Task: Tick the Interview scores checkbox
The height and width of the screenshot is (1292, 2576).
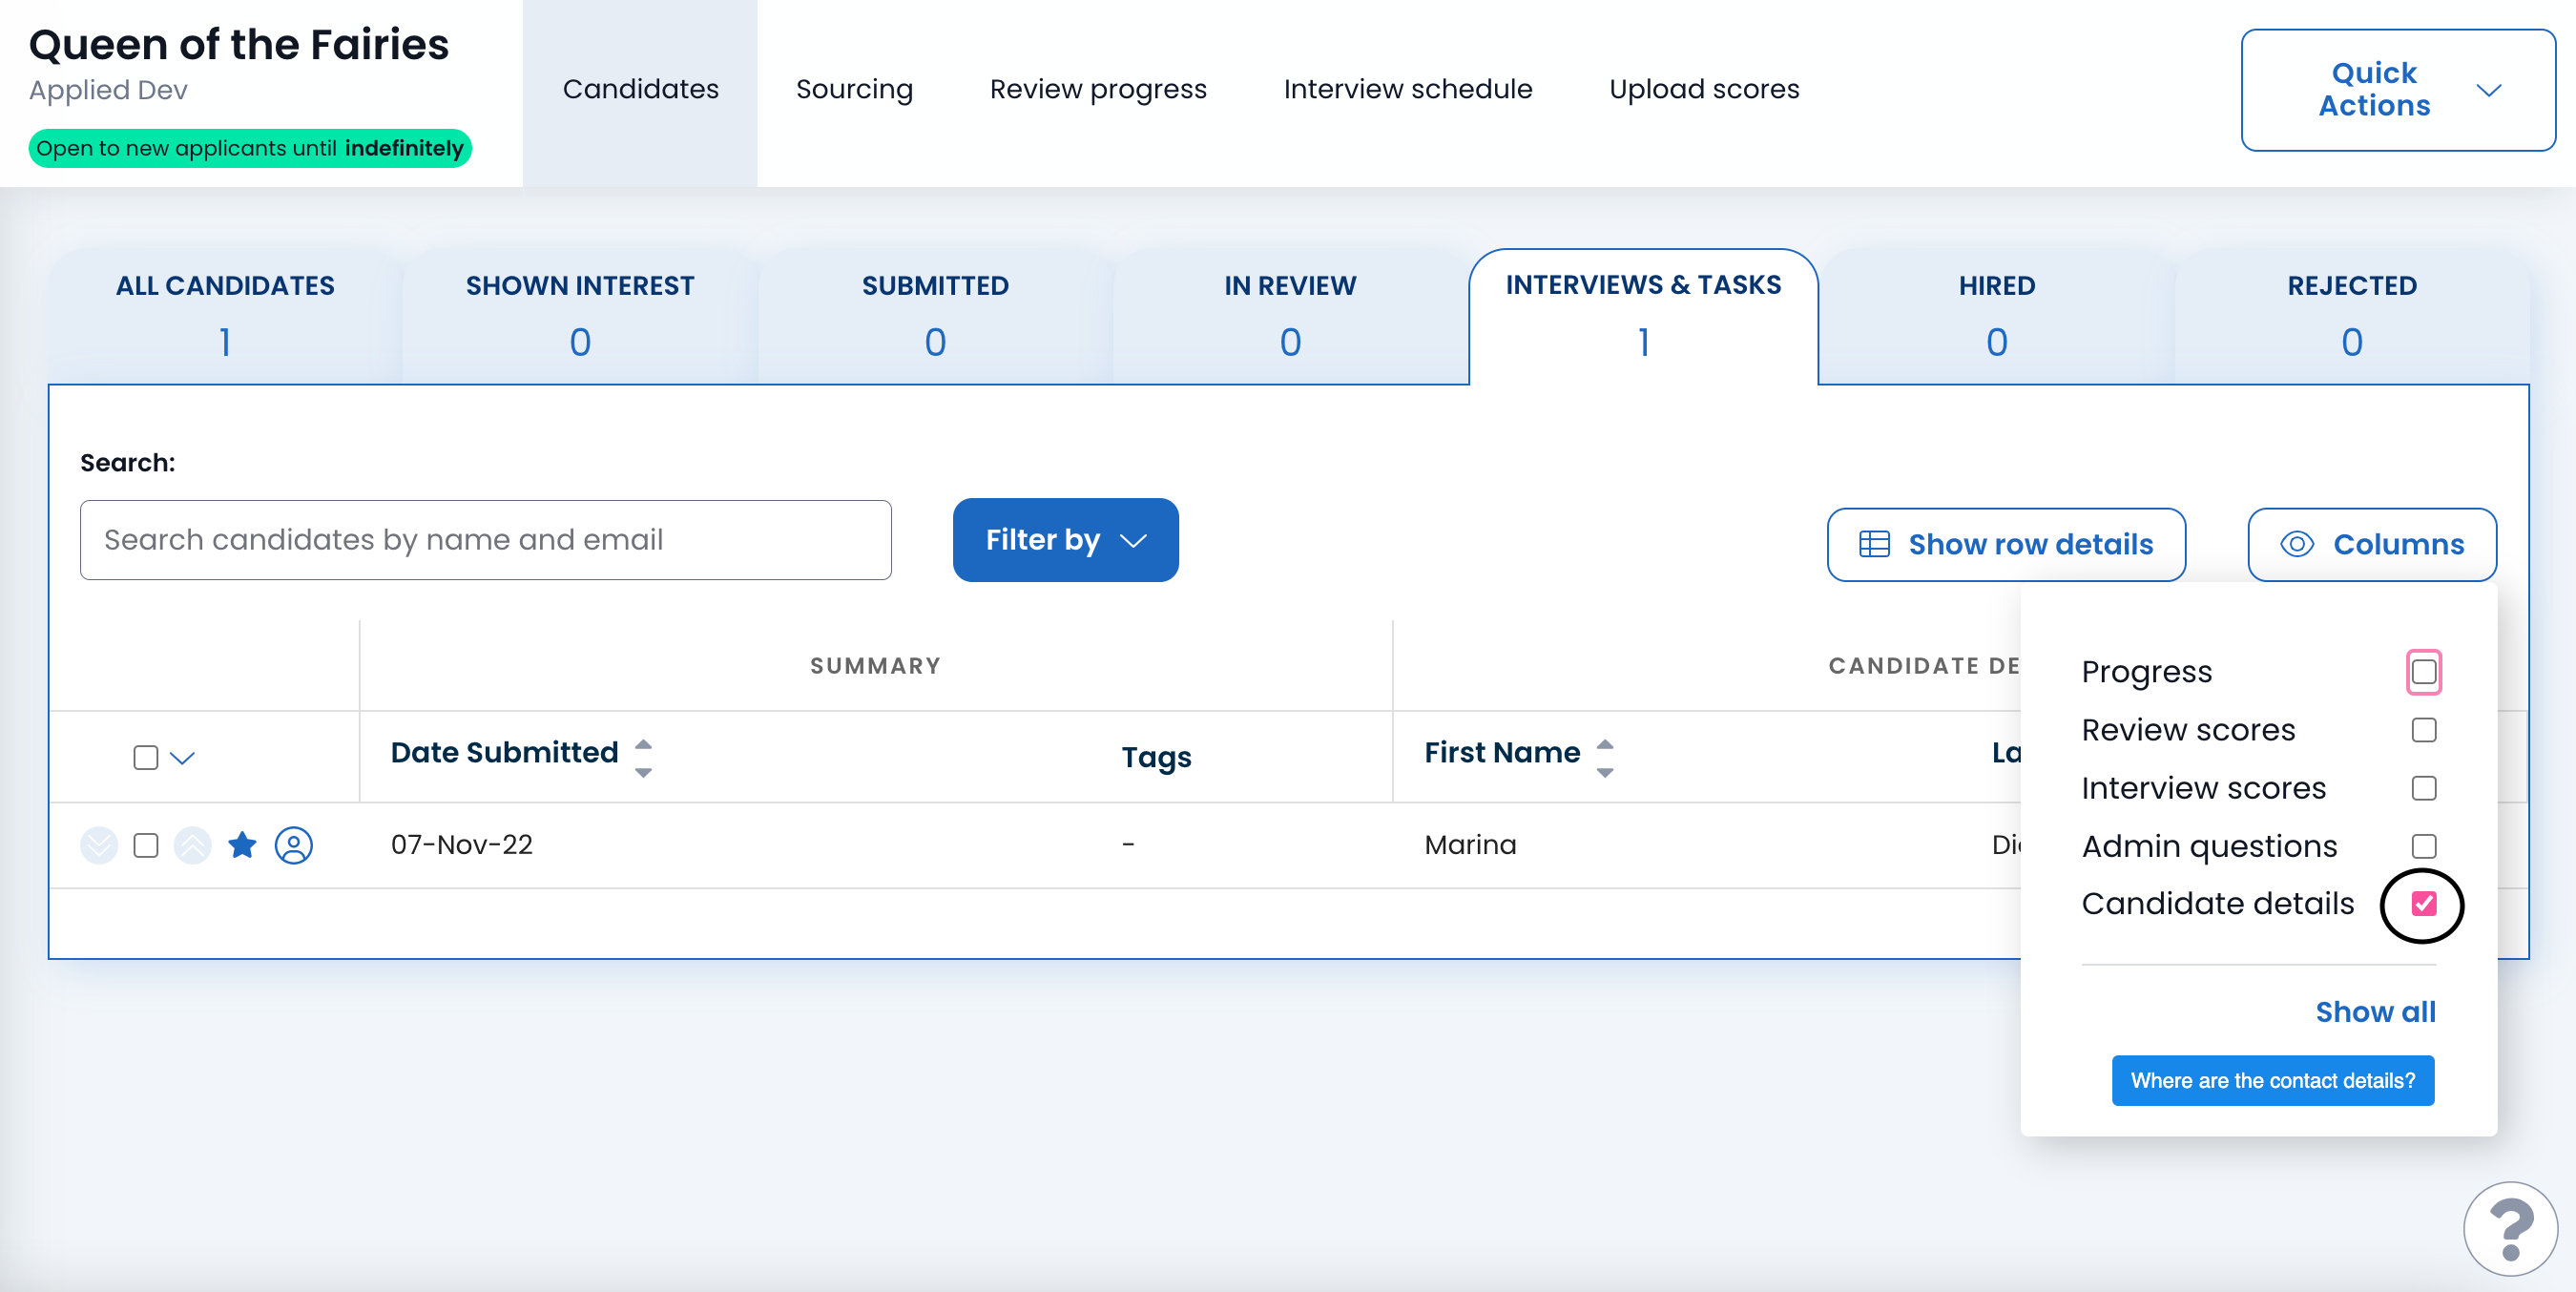Action: click(x=2422, y=788)
